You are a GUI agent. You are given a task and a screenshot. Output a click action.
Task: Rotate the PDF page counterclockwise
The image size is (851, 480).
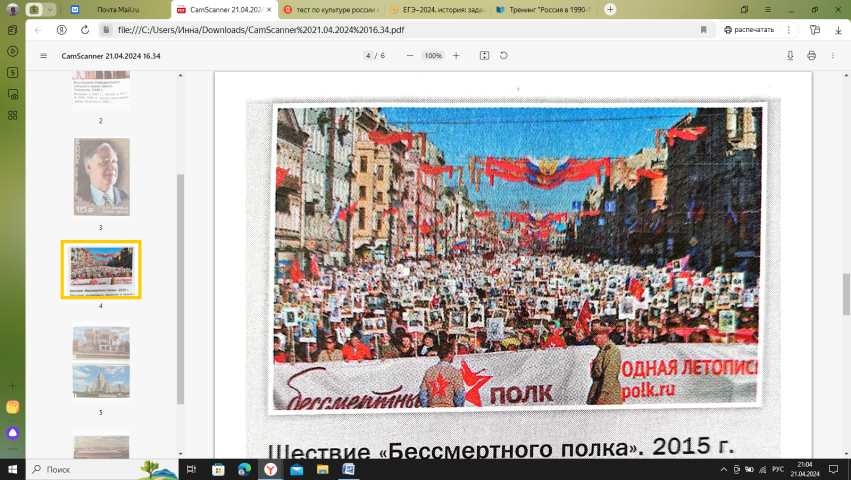[x=504, y=55]
